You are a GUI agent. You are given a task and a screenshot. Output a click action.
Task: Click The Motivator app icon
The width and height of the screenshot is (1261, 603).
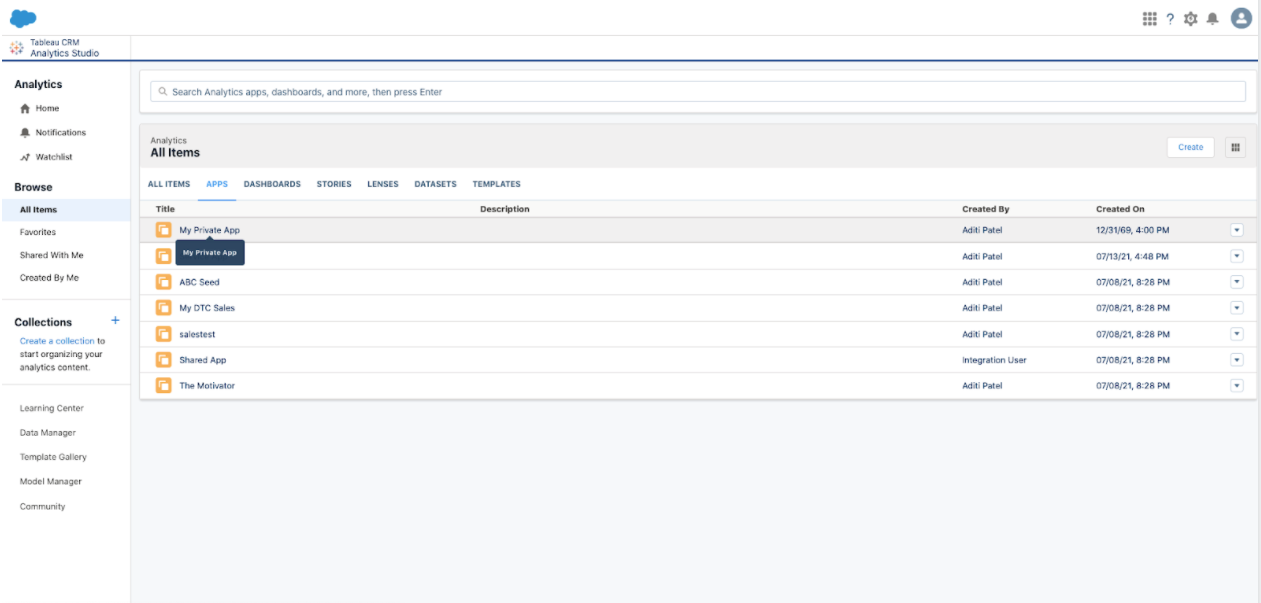[x=163, y=386]
